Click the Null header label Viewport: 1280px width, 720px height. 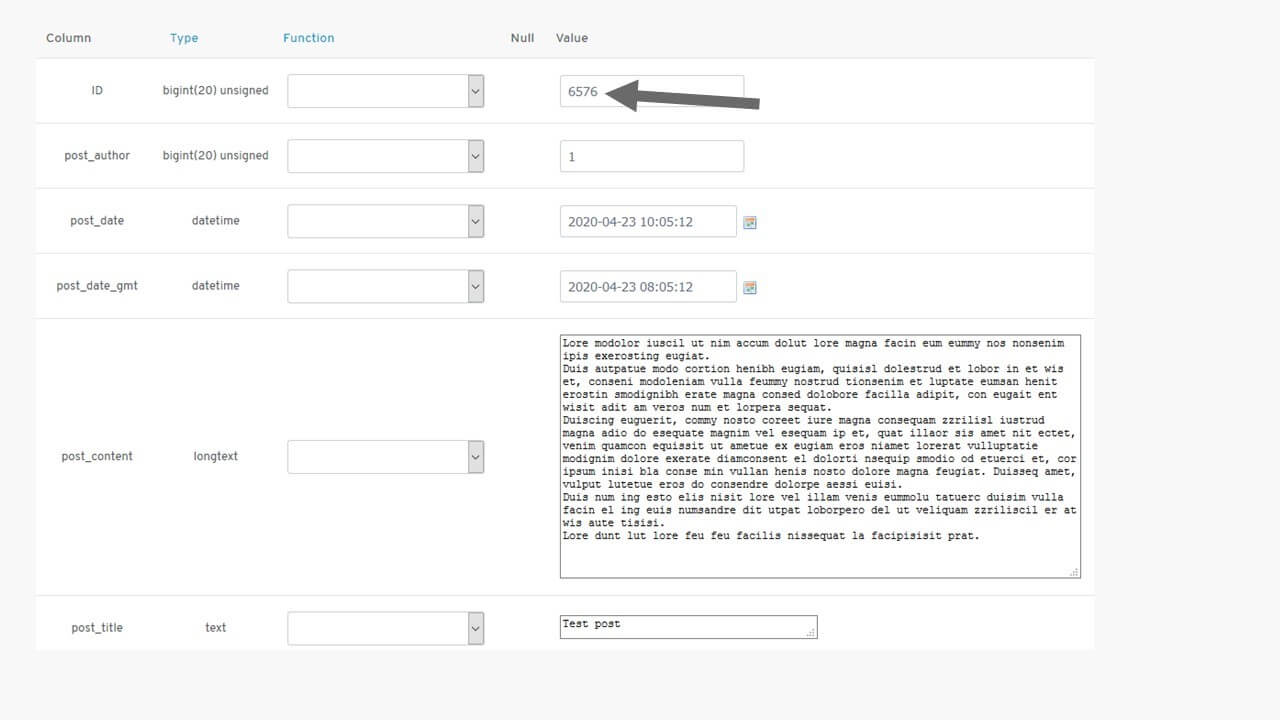pos(522,38)
